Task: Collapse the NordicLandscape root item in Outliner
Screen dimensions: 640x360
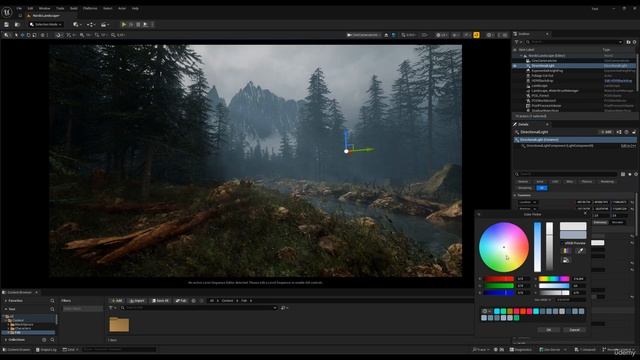Action: pos(521,56)
